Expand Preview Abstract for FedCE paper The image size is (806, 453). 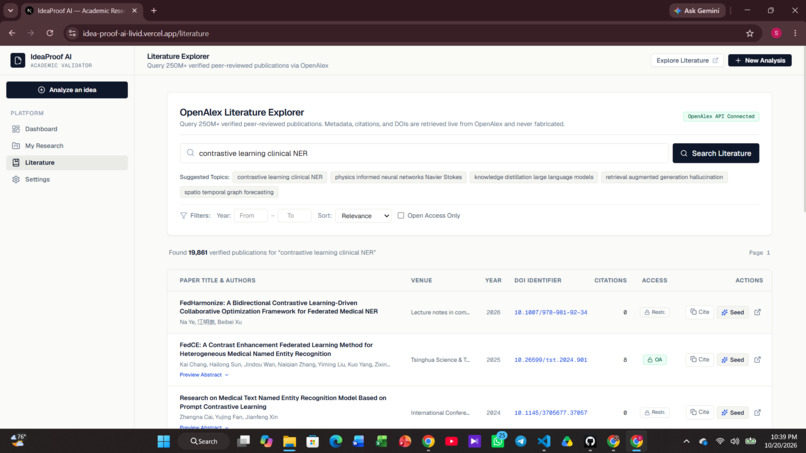click(x=204, y=375)
